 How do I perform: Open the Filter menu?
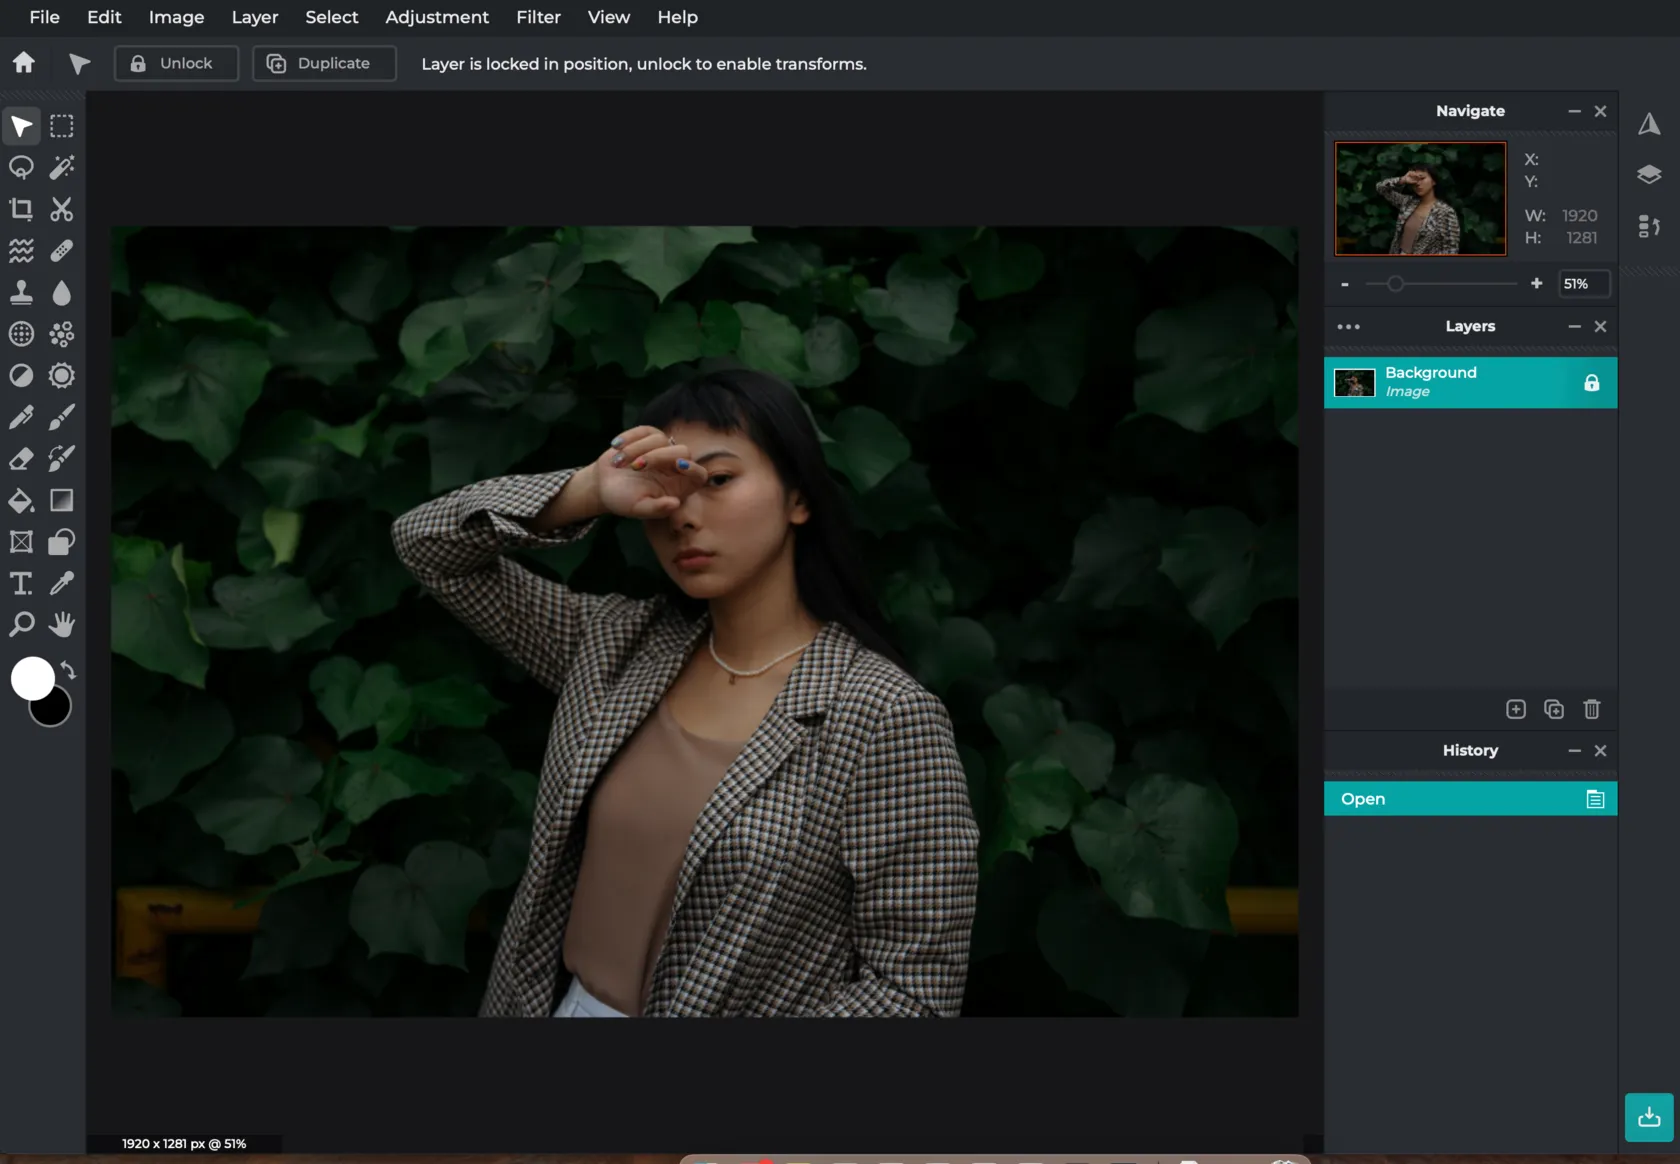tap(538, 17)
